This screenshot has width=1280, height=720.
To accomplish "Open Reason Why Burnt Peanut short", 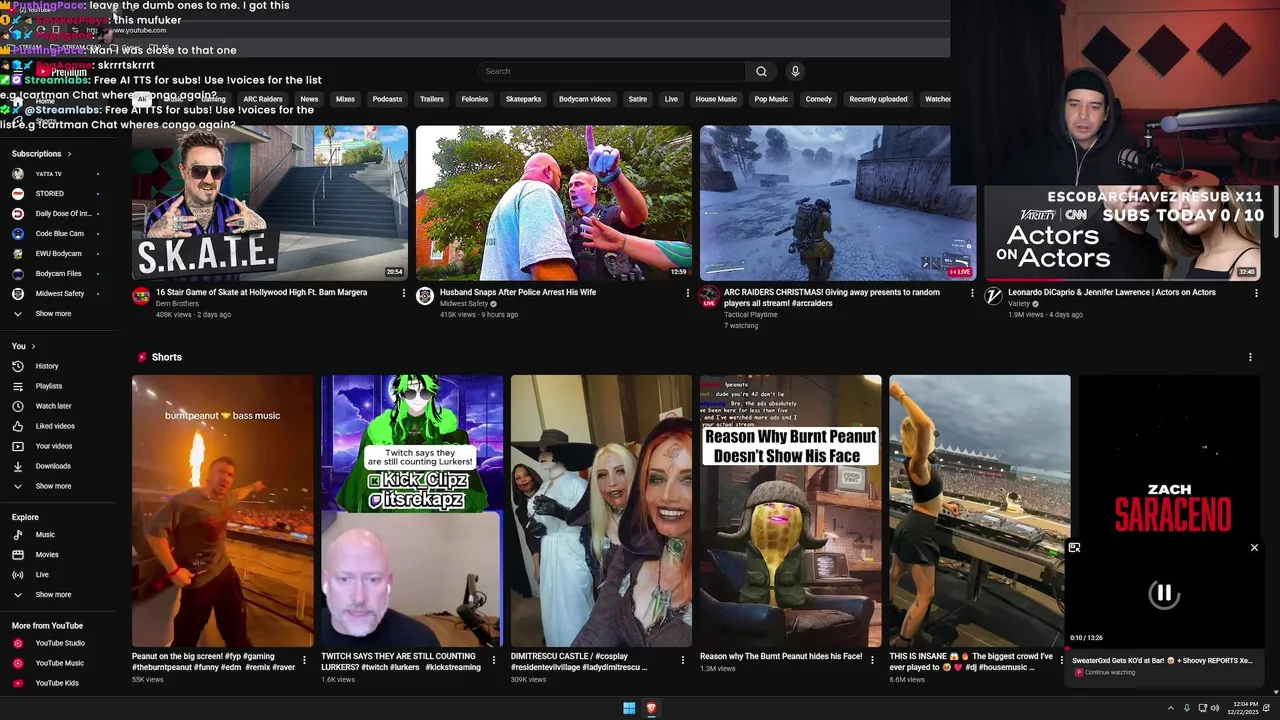I will (x=790, y=511).
